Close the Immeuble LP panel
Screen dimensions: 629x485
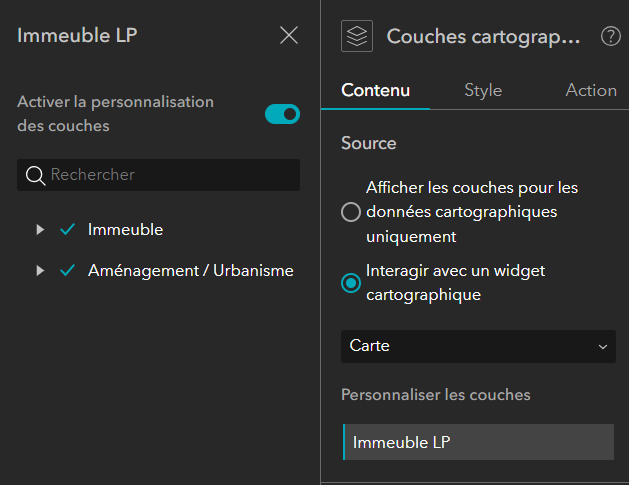point(289,36)
